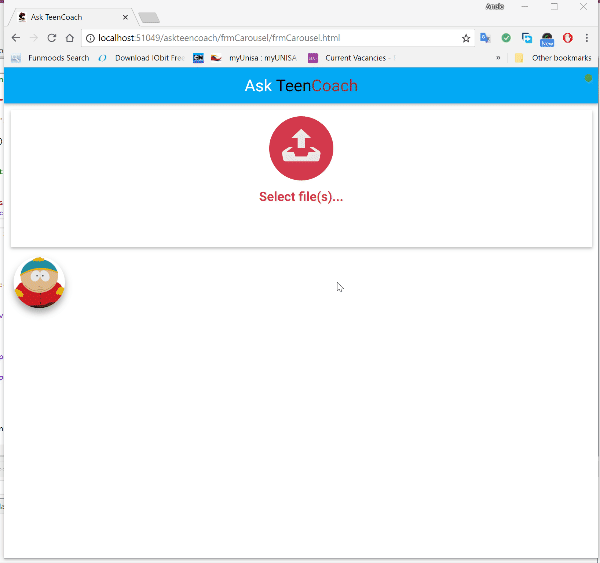This screenshot has width=600, height=563.
Task: Go back with the browser back arrow
Action: (16, 38)
